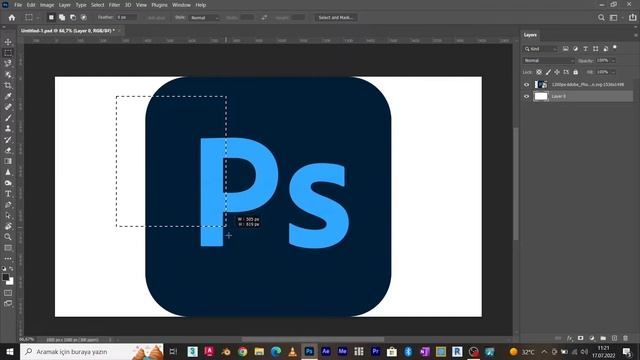Open Windows Start menu
The image size is (640, 360).
coord(9,352)
